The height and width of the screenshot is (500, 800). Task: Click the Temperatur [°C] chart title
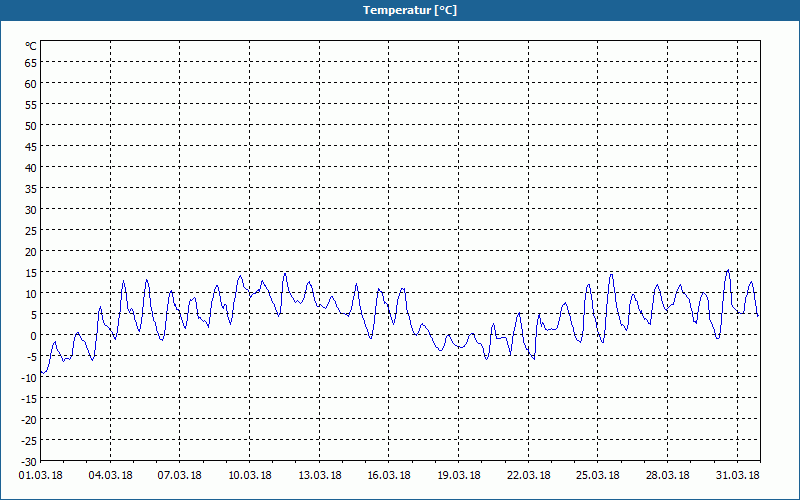tap(410, 10)
